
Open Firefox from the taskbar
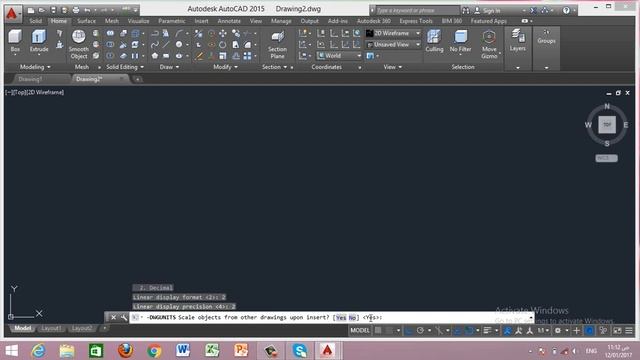click(125, 351)
